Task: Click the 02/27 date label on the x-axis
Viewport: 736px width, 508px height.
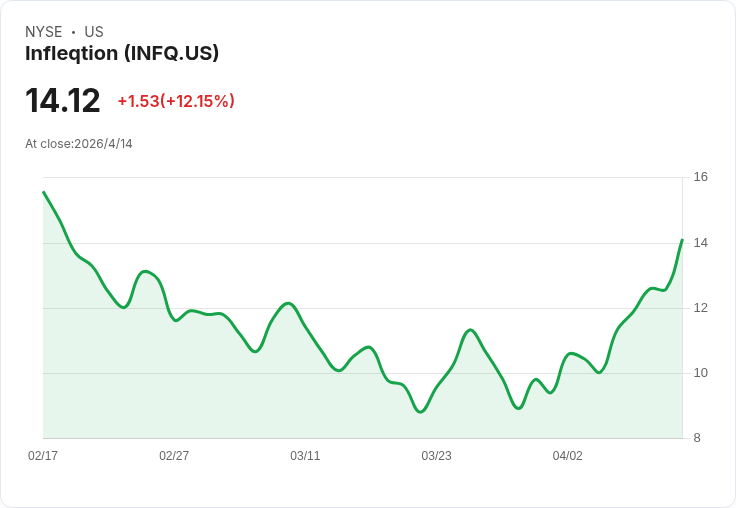Action: click(174, 455)
